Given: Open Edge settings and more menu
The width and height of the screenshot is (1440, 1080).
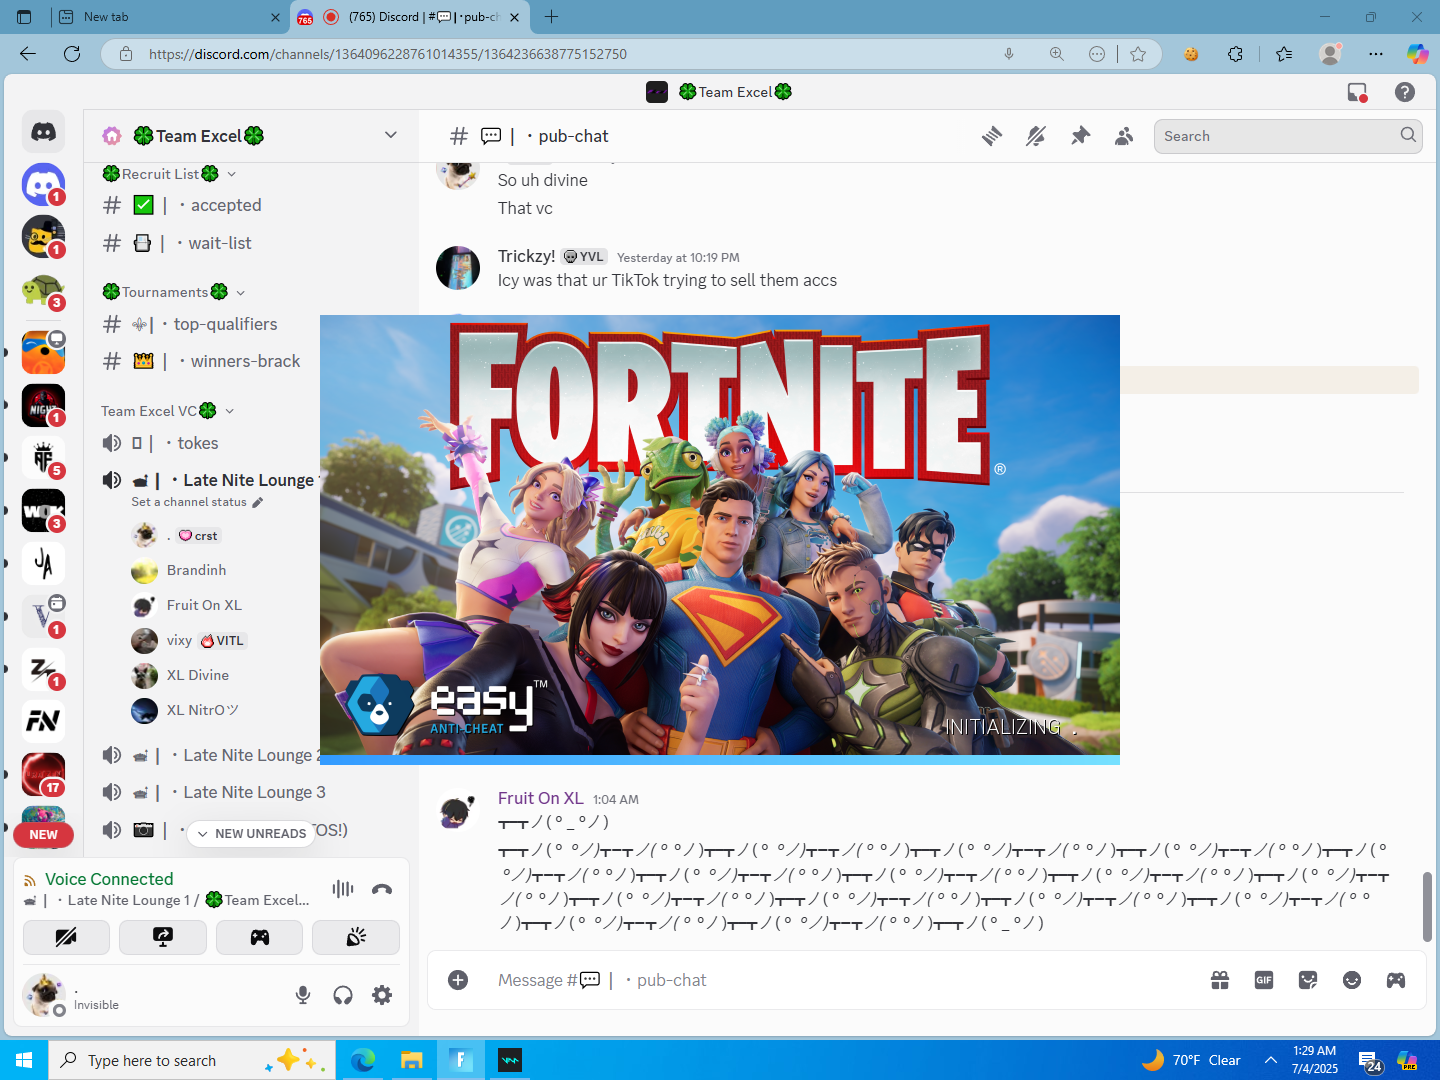Looking at the screenshot, I should click(1376, 54).
